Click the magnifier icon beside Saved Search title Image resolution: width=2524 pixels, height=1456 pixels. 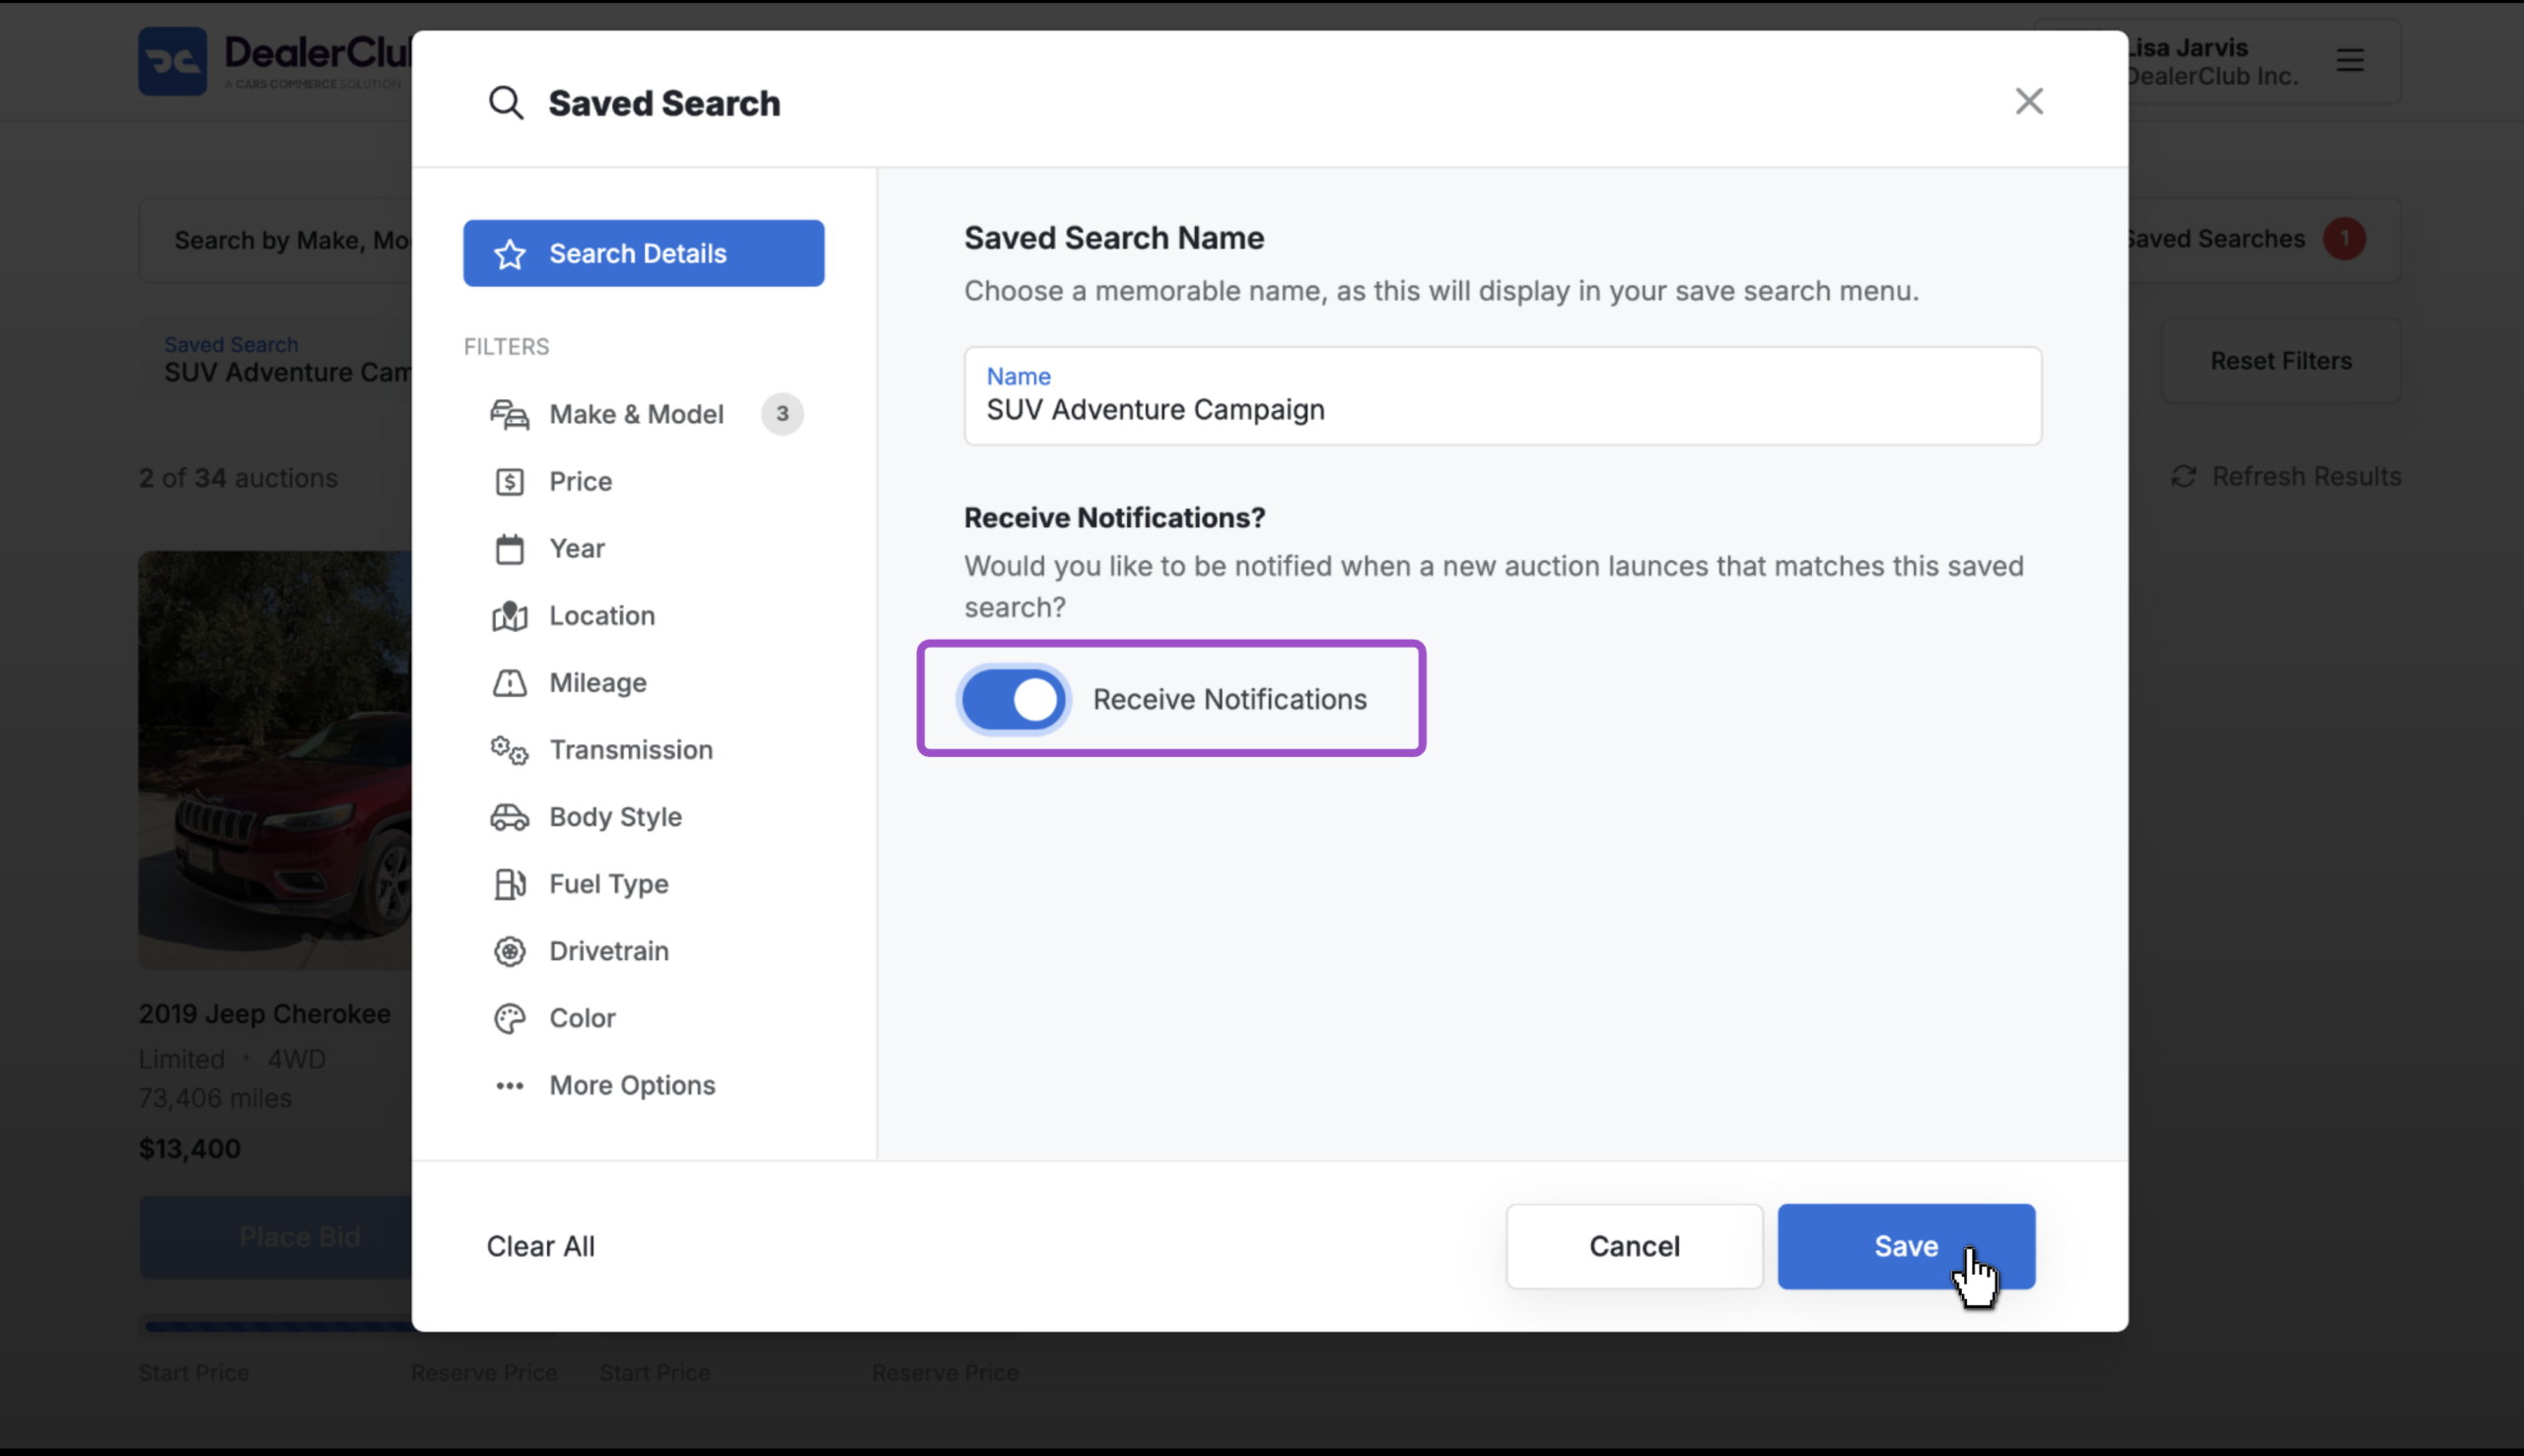pyautogui.click(x=506, y=102)
